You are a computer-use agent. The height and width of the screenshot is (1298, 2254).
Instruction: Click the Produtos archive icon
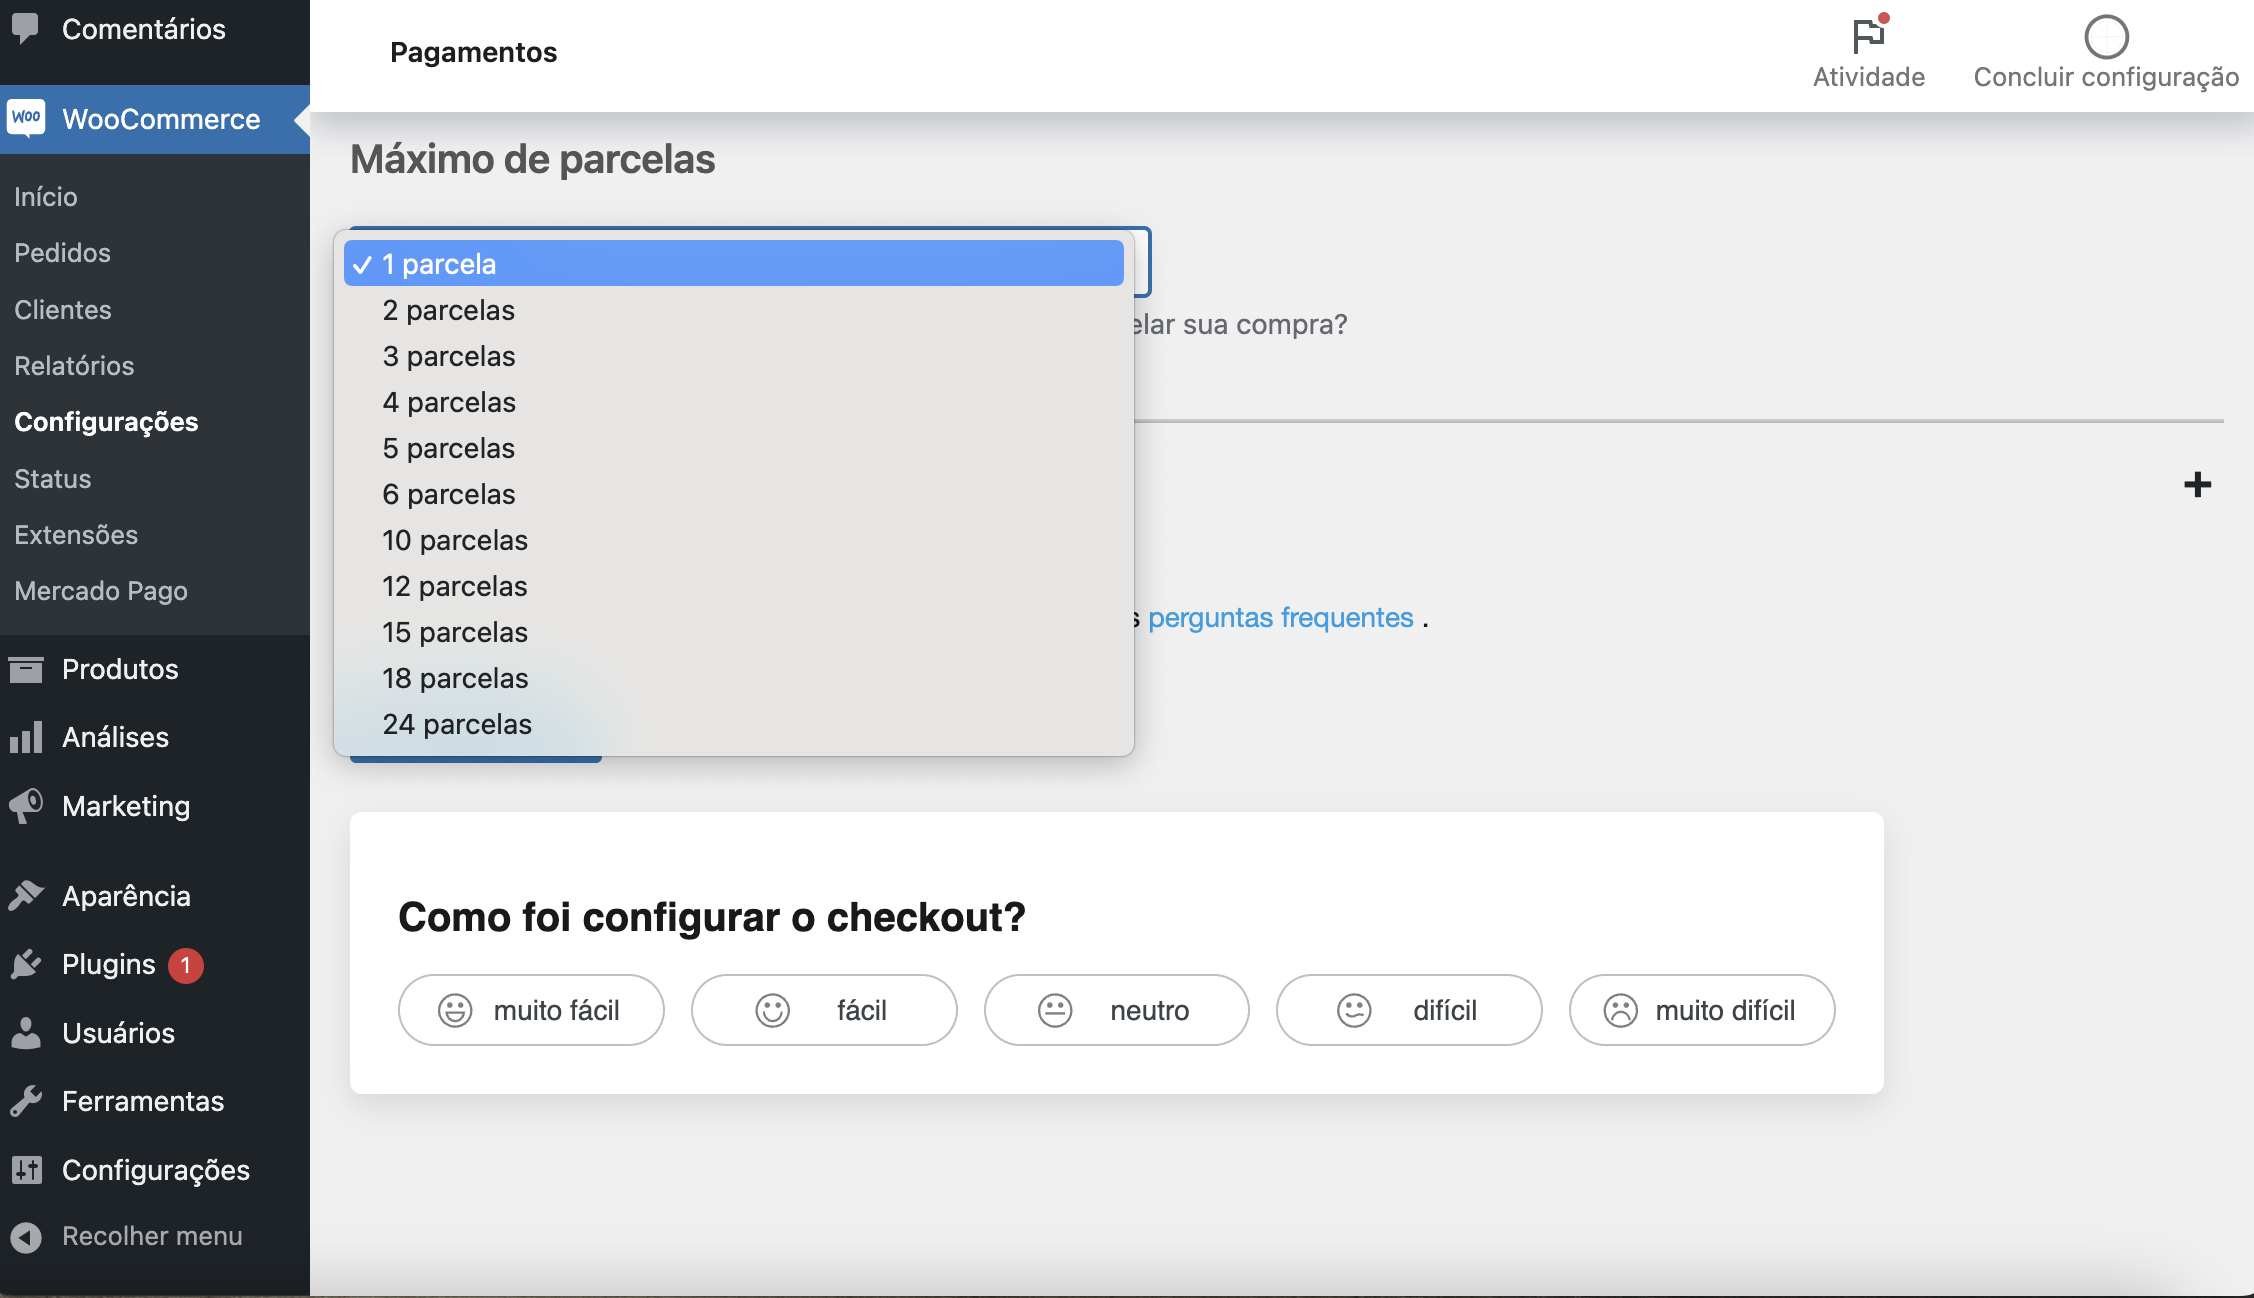tap(26, 669)
